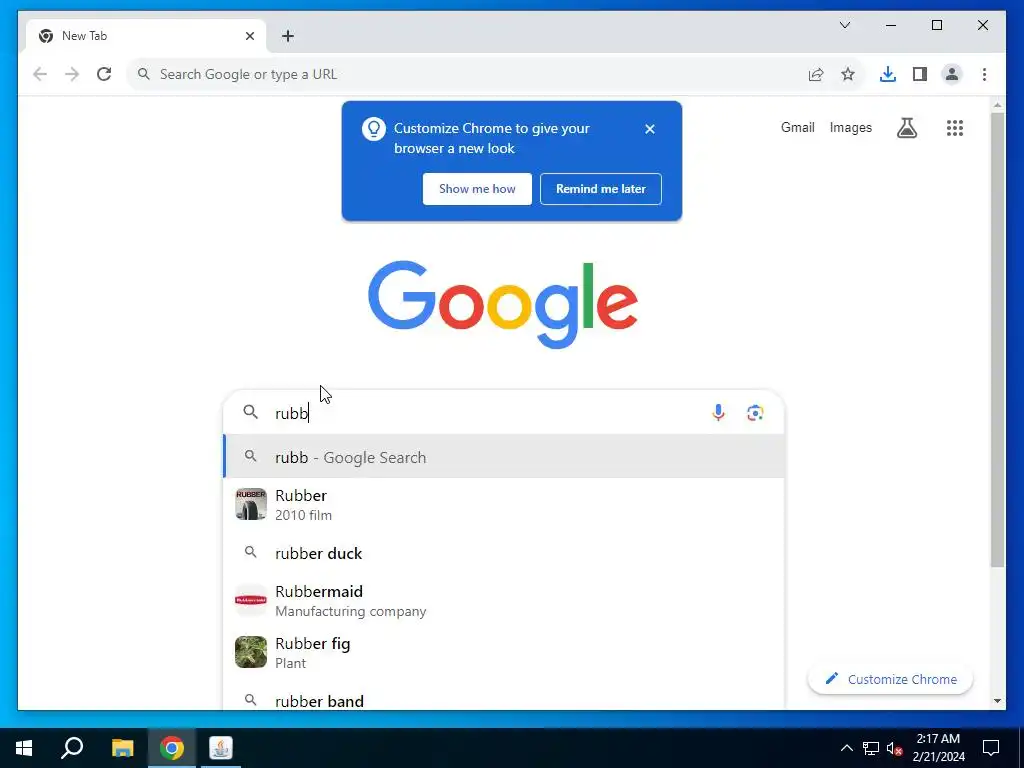Open the clock showing 2:17 AM

point(938,748)
